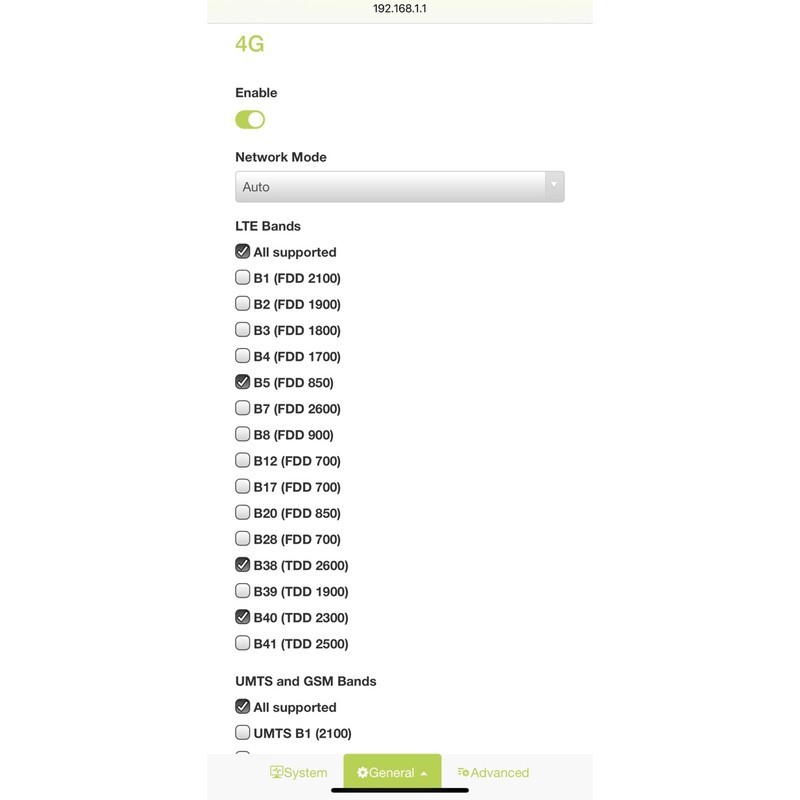This screenshot has height=800, width=800.
Task: Expand the General menu caret
Action: tap(424, 773)
